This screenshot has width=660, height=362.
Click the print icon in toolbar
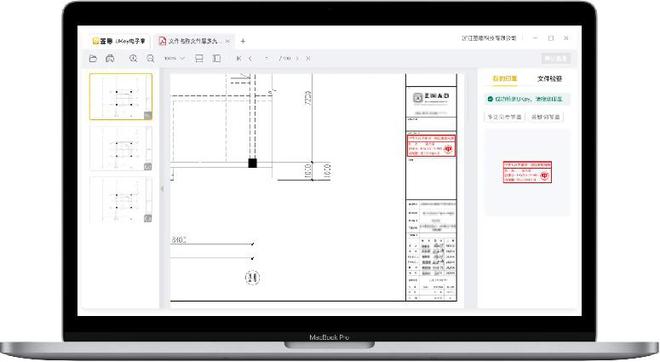[110, 59]
